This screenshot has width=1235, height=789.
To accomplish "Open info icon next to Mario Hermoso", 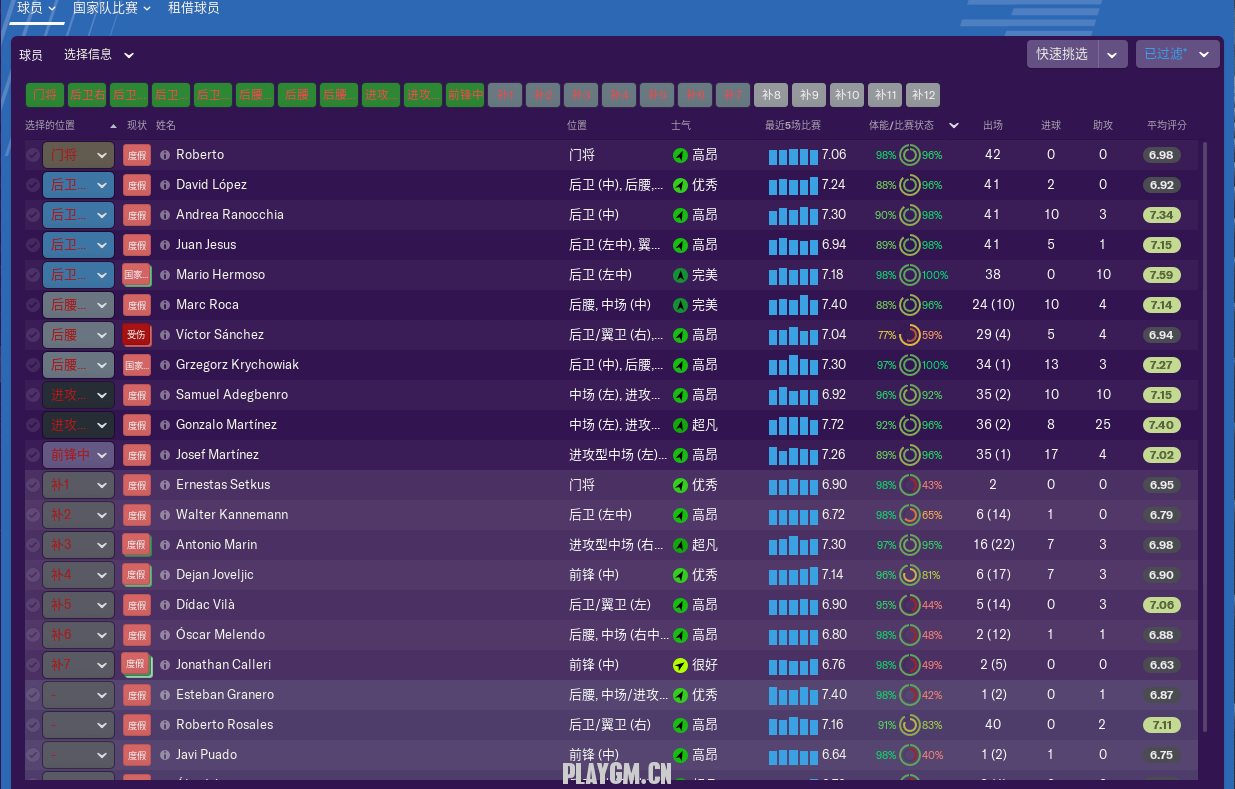I will tap(165, 275).
